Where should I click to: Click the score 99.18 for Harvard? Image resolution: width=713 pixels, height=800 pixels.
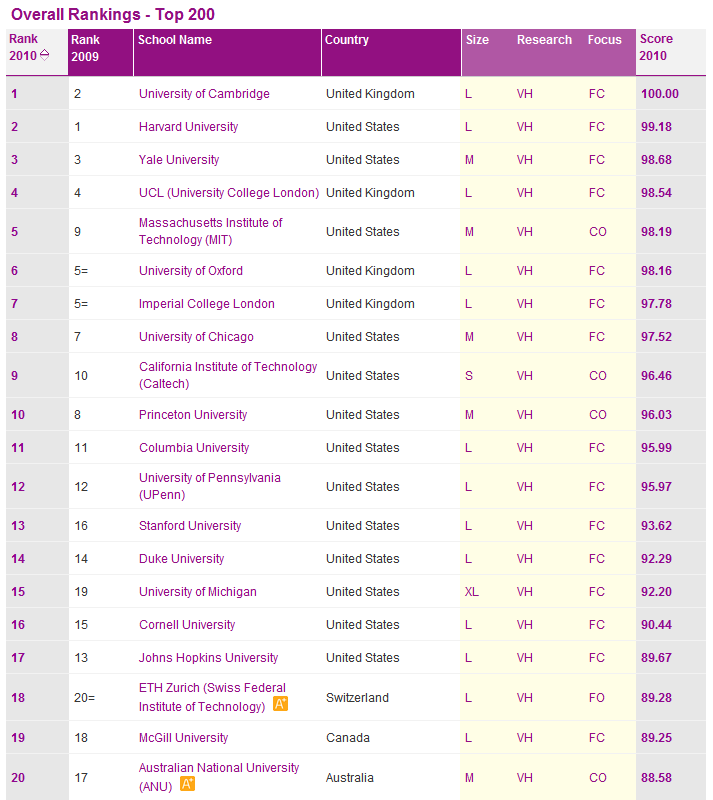click(656, 127)
